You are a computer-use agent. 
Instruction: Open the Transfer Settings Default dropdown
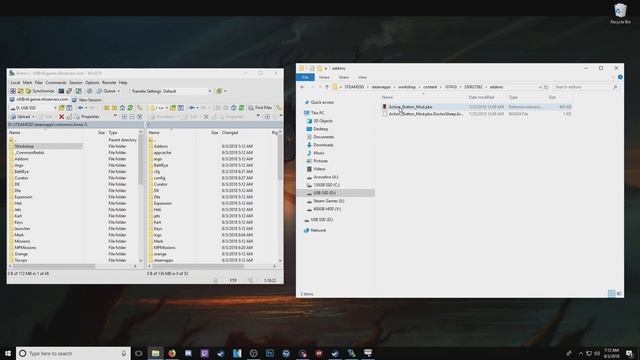click(x=171, y=91)
